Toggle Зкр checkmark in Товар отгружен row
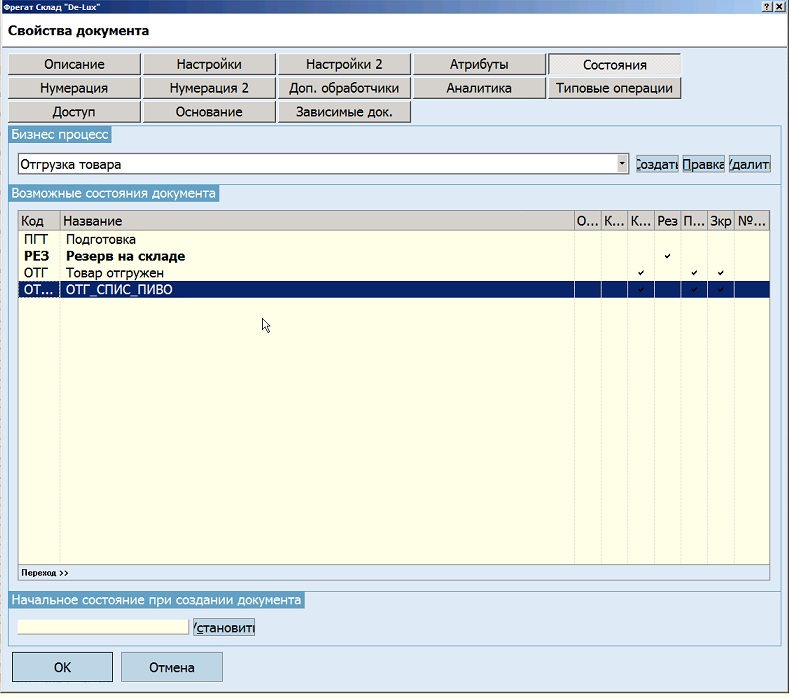The height and width of the screenshot is (698, 789). tap(721, 273)
